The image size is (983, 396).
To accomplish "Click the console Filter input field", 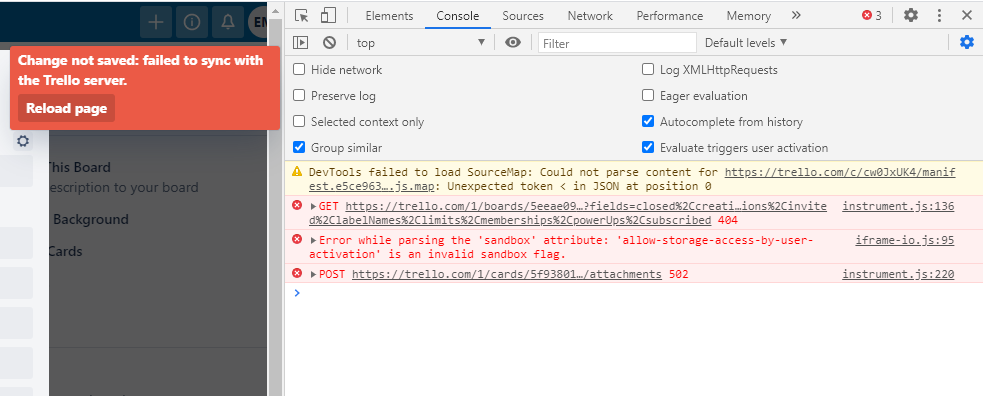I will pyautogui.click(x=617, y=43).
